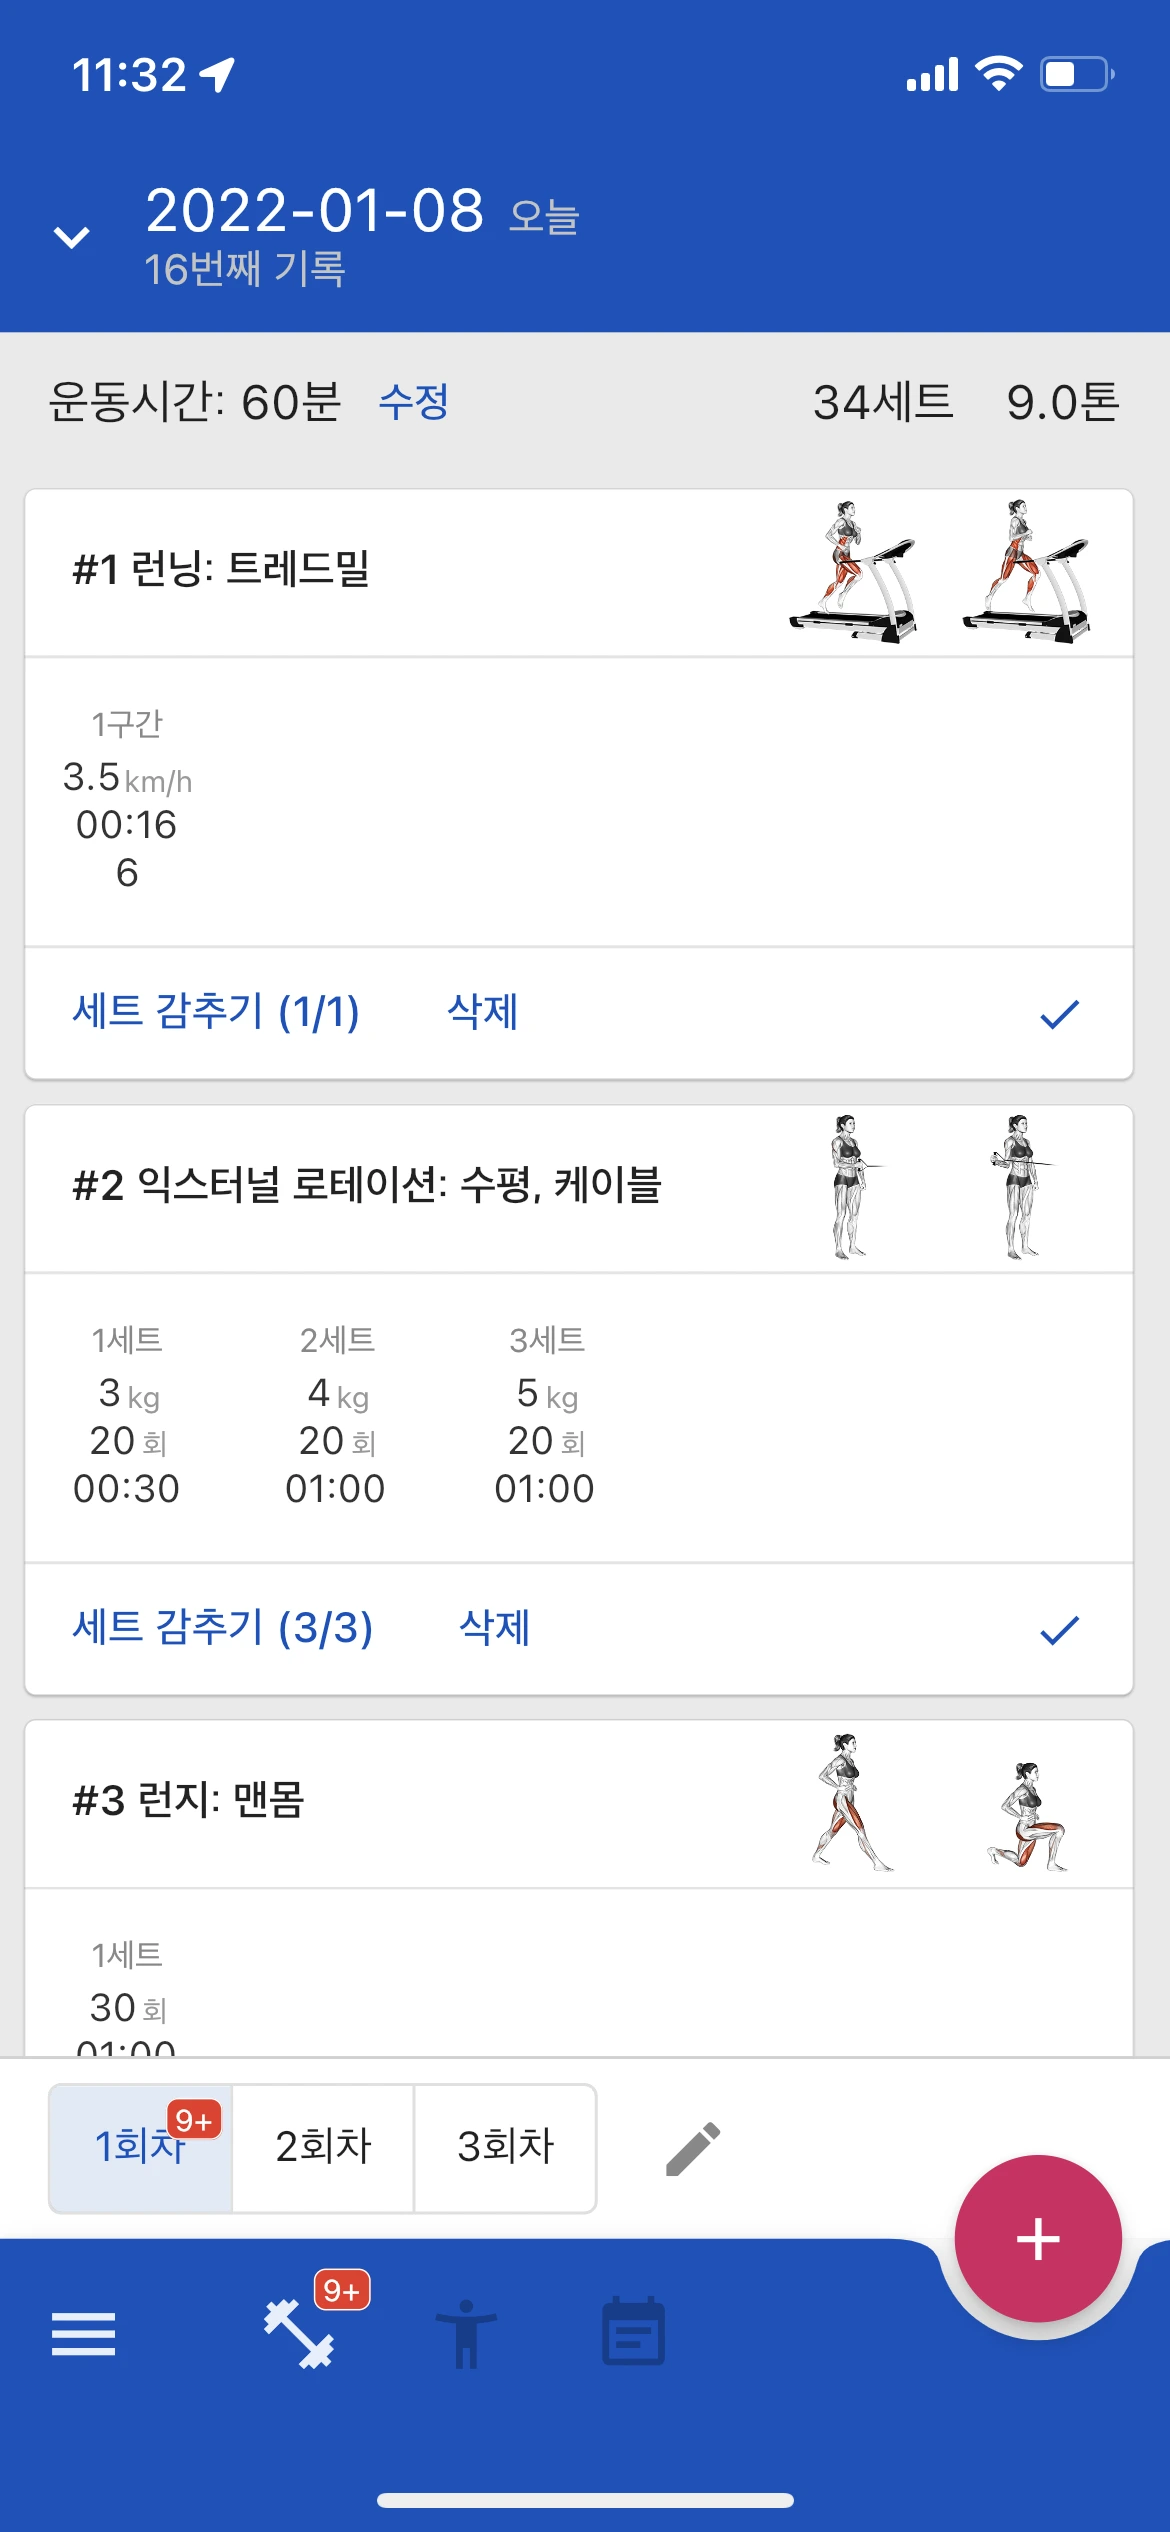Tap 삭제 under the cable rotation exercise
The image size is (1170, 2532).
[495, 1628]
